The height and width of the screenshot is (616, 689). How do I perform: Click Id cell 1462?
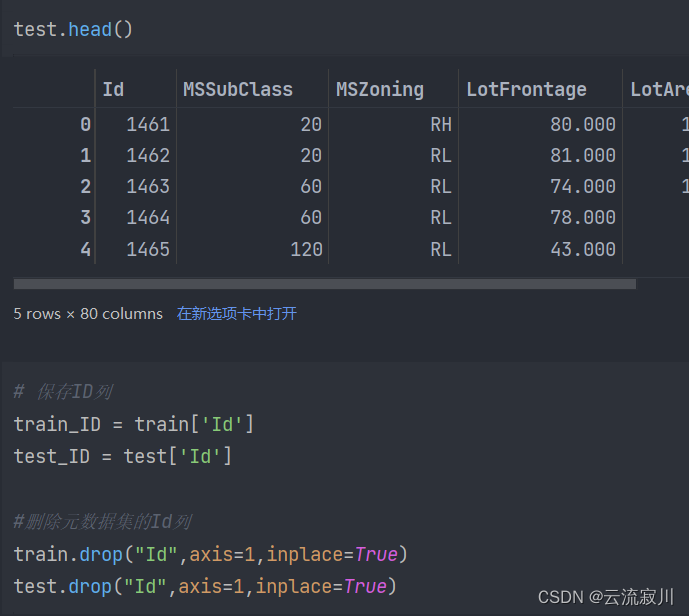tap(148, 156)
